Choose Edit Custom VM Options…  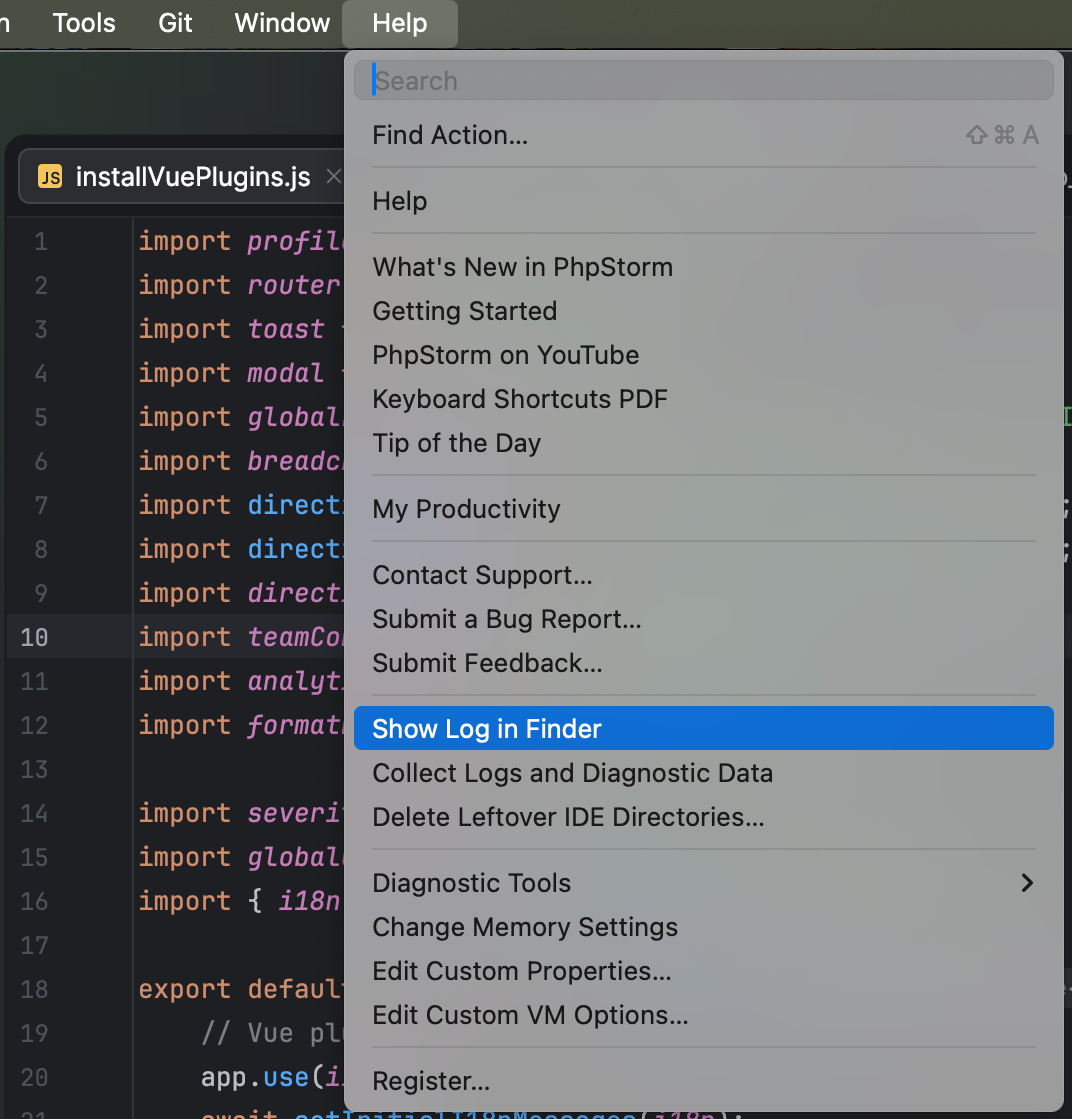(530, 1015)
